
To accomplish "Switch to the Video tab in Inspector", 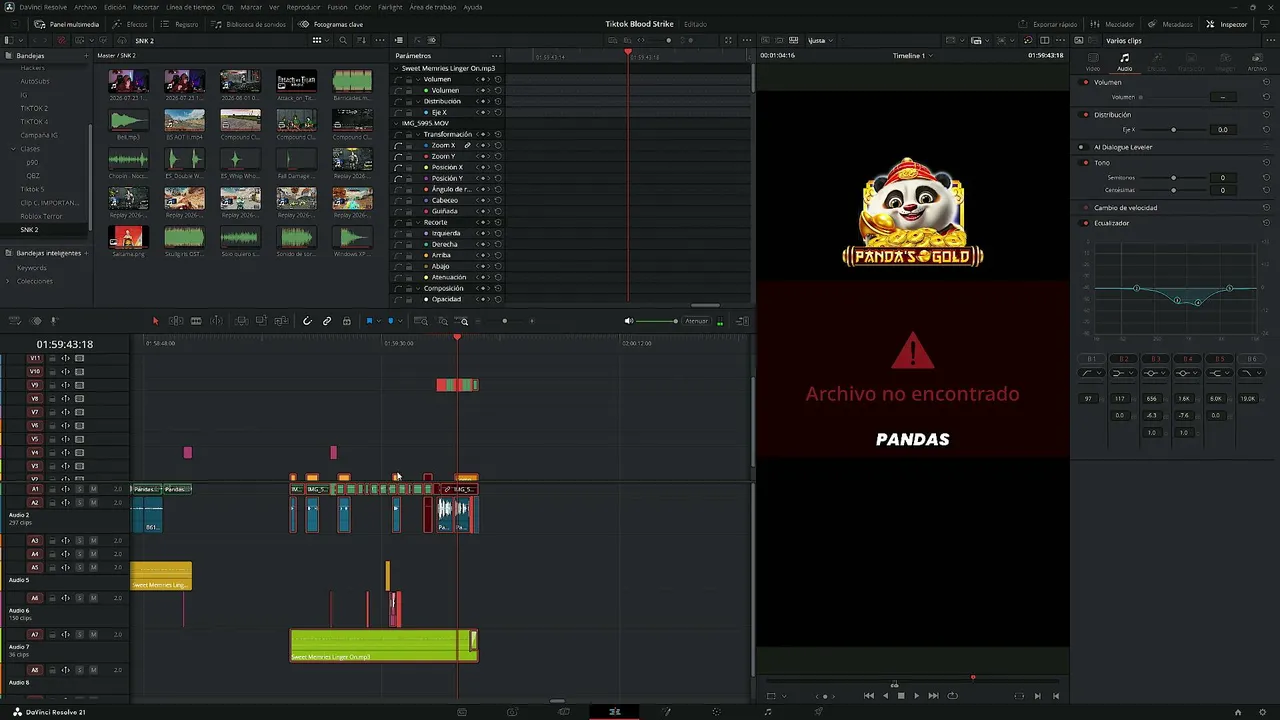I will click(x=1093, y=62).
